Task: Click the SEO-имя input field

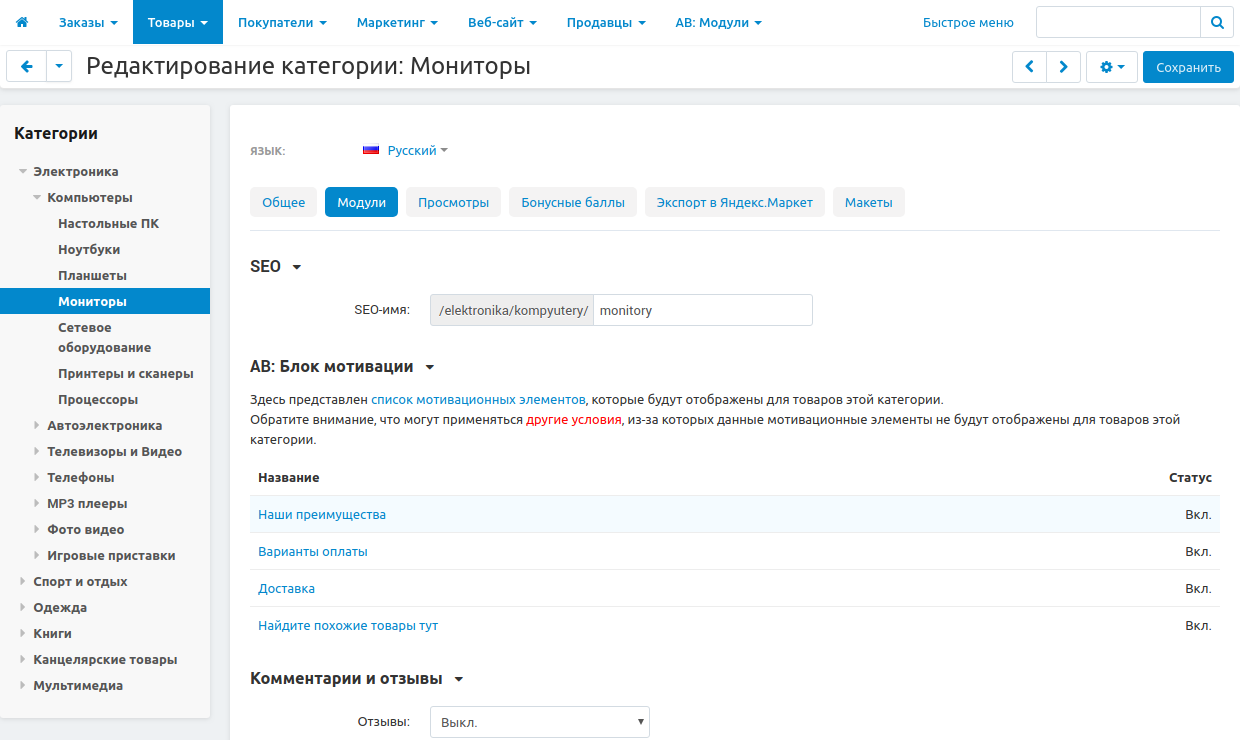Action: click(702, 309)
